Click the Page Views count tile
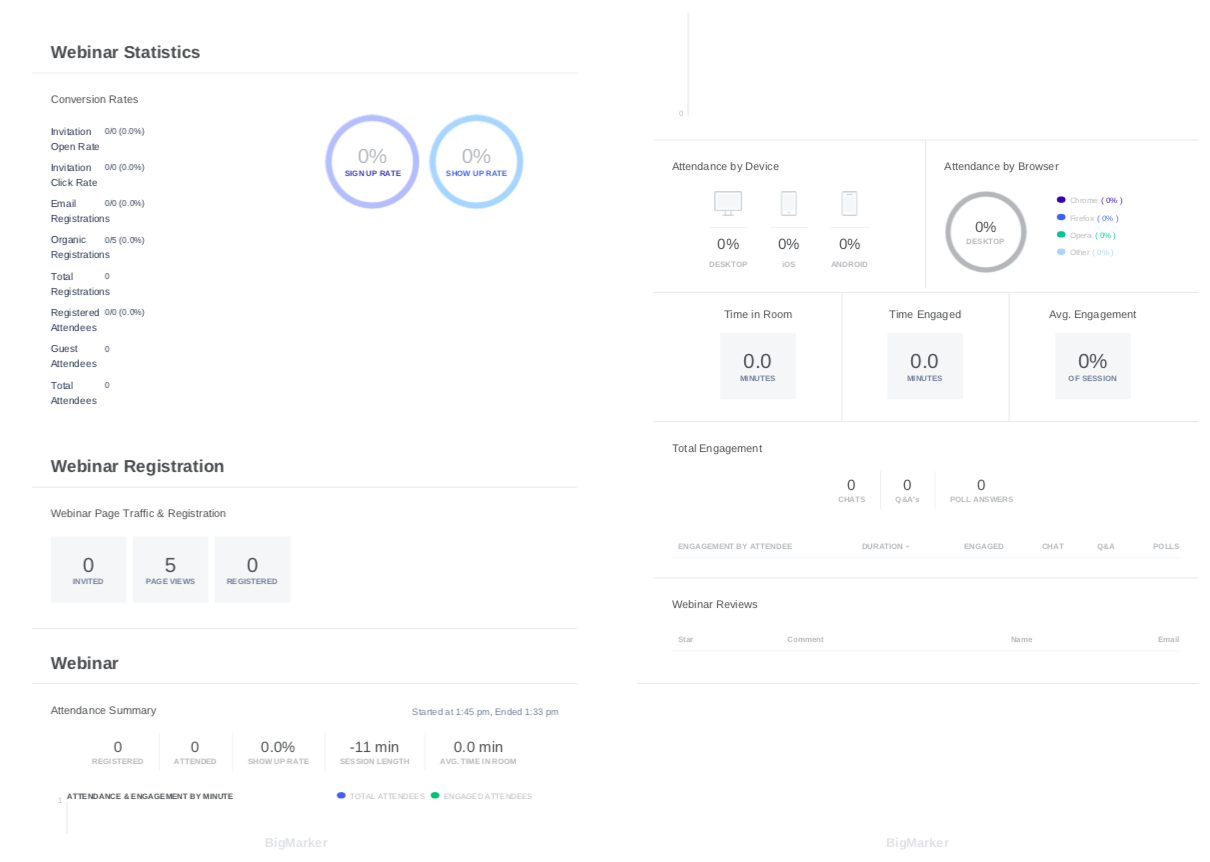Image resolution: width=1210 pixels, height=862 pixels. pos(171,570)
